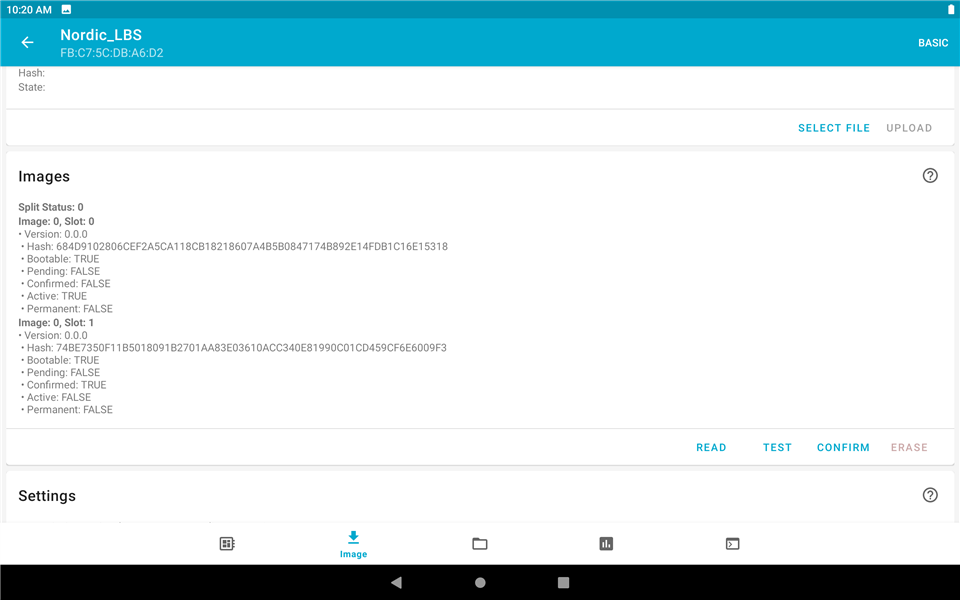The height and width of the screenshot is (600, 960).
Task: Click the UPLOAD button
Action: (909, 128)
